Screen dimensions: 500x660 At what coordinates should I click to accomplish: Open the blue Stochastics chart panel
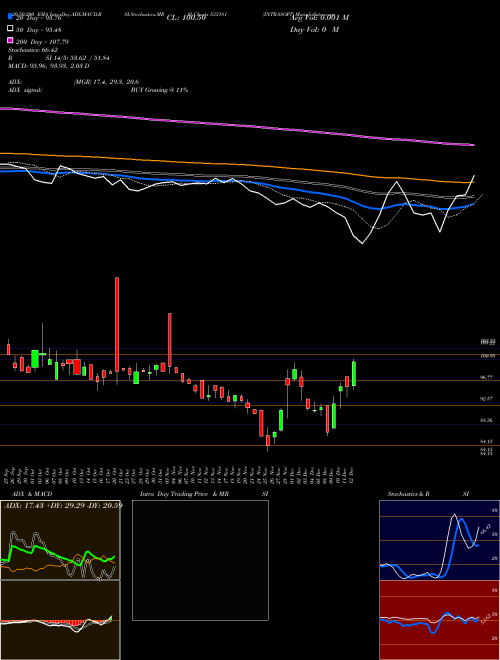(439, 540)
